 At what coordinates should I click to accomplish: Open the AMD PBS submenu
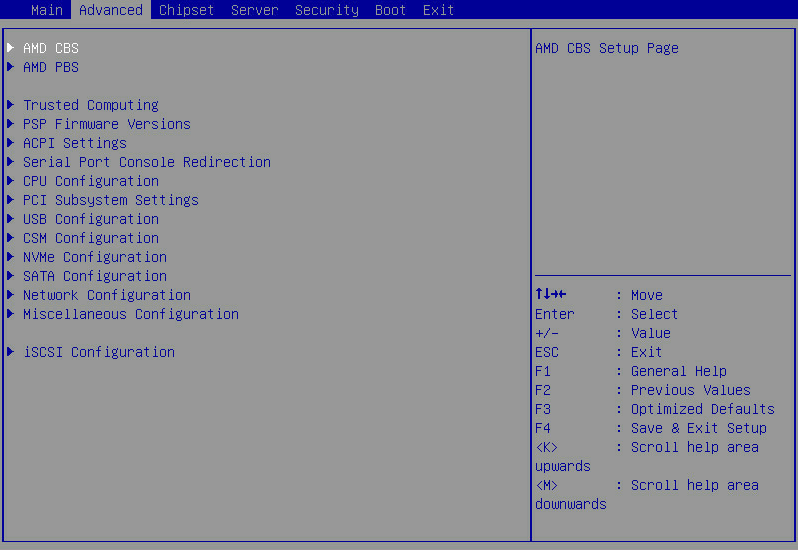(x=51, y=67)
